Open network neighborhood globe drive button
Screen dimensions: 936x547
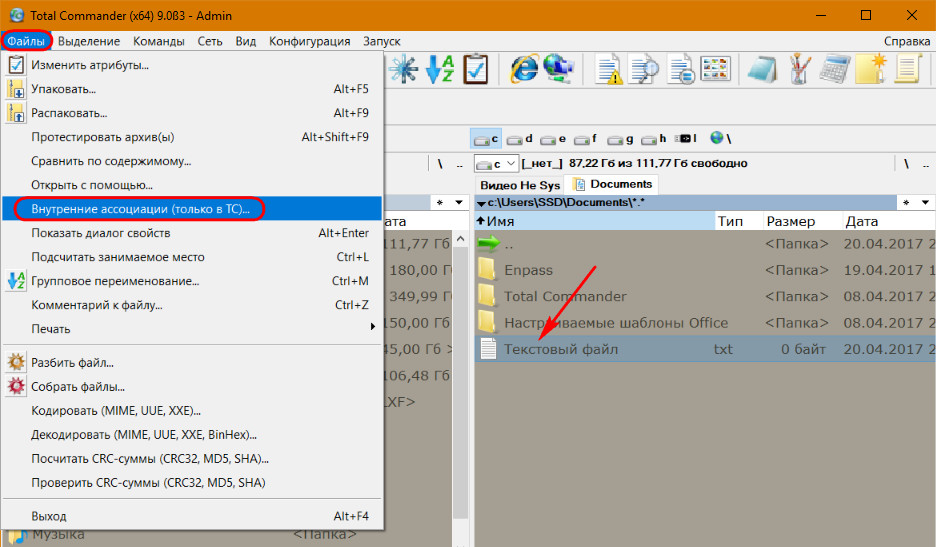tap(721, 139)
